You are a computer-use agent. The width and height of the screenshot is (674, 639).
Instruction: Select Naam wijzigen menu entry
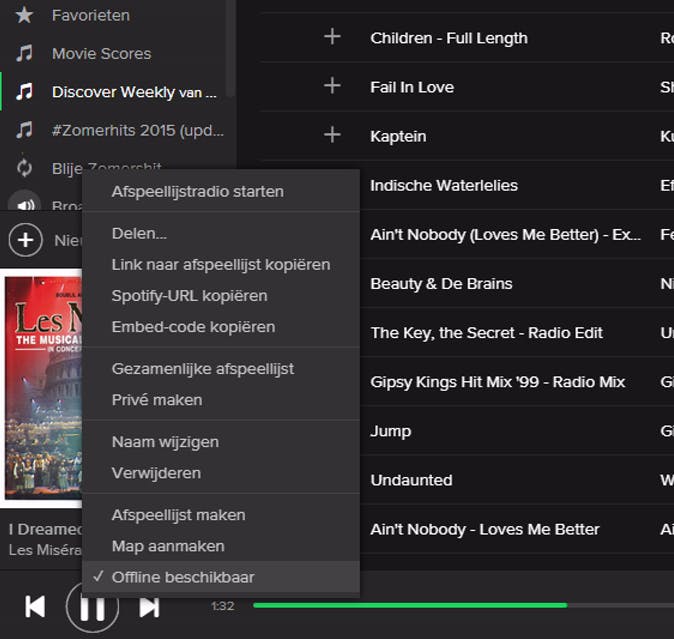pos(221,442)
